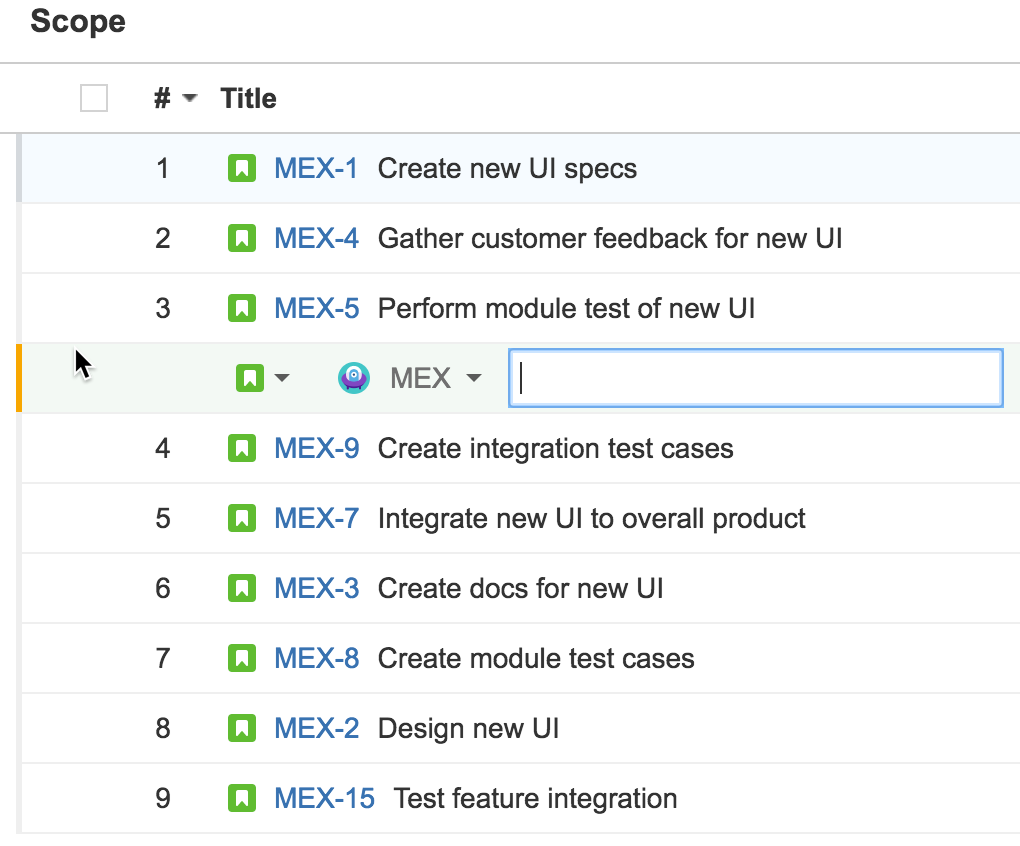The image size is (1020, 846).
Task: Select 'Create new UI specs' title text
Action: [x=507, y=168]
